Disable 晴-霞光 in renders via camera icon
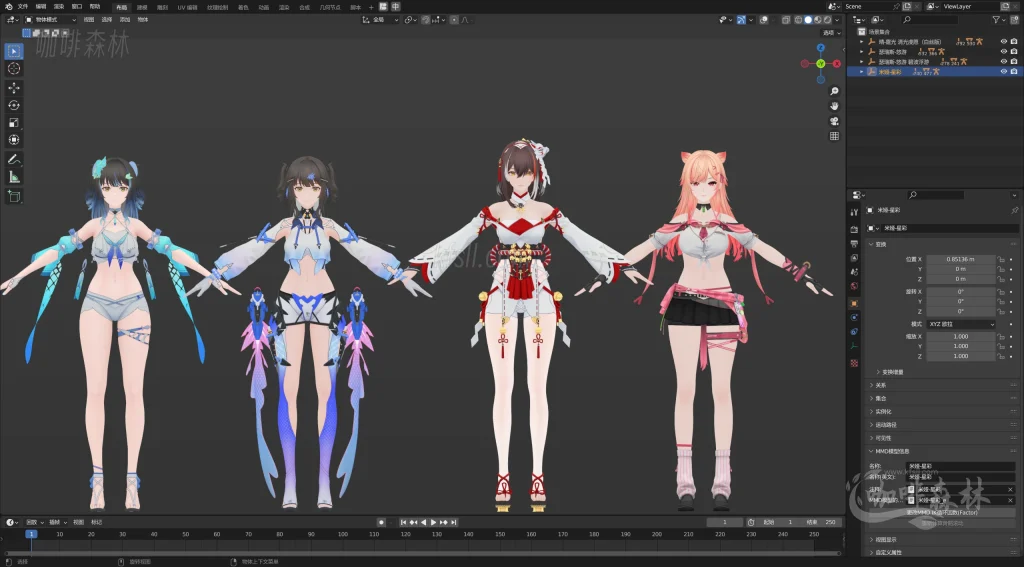This screenshot has width=1024, height=567. point(1014,41)
